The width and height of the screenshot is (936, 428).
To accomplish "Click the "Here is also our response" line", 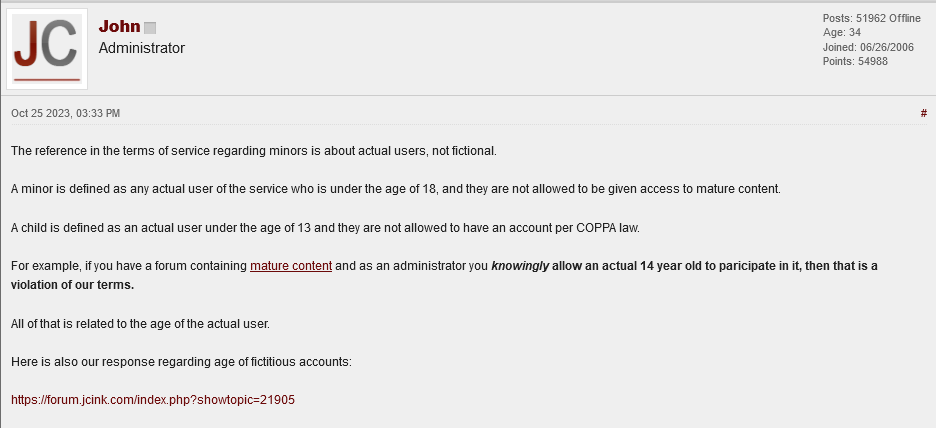I will pos(181,360).
